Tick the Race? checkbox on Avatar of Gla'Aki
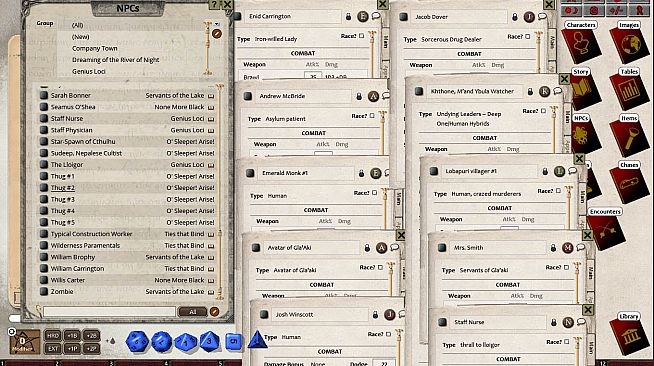Screen dimensions: 654x366 [380, 267]
